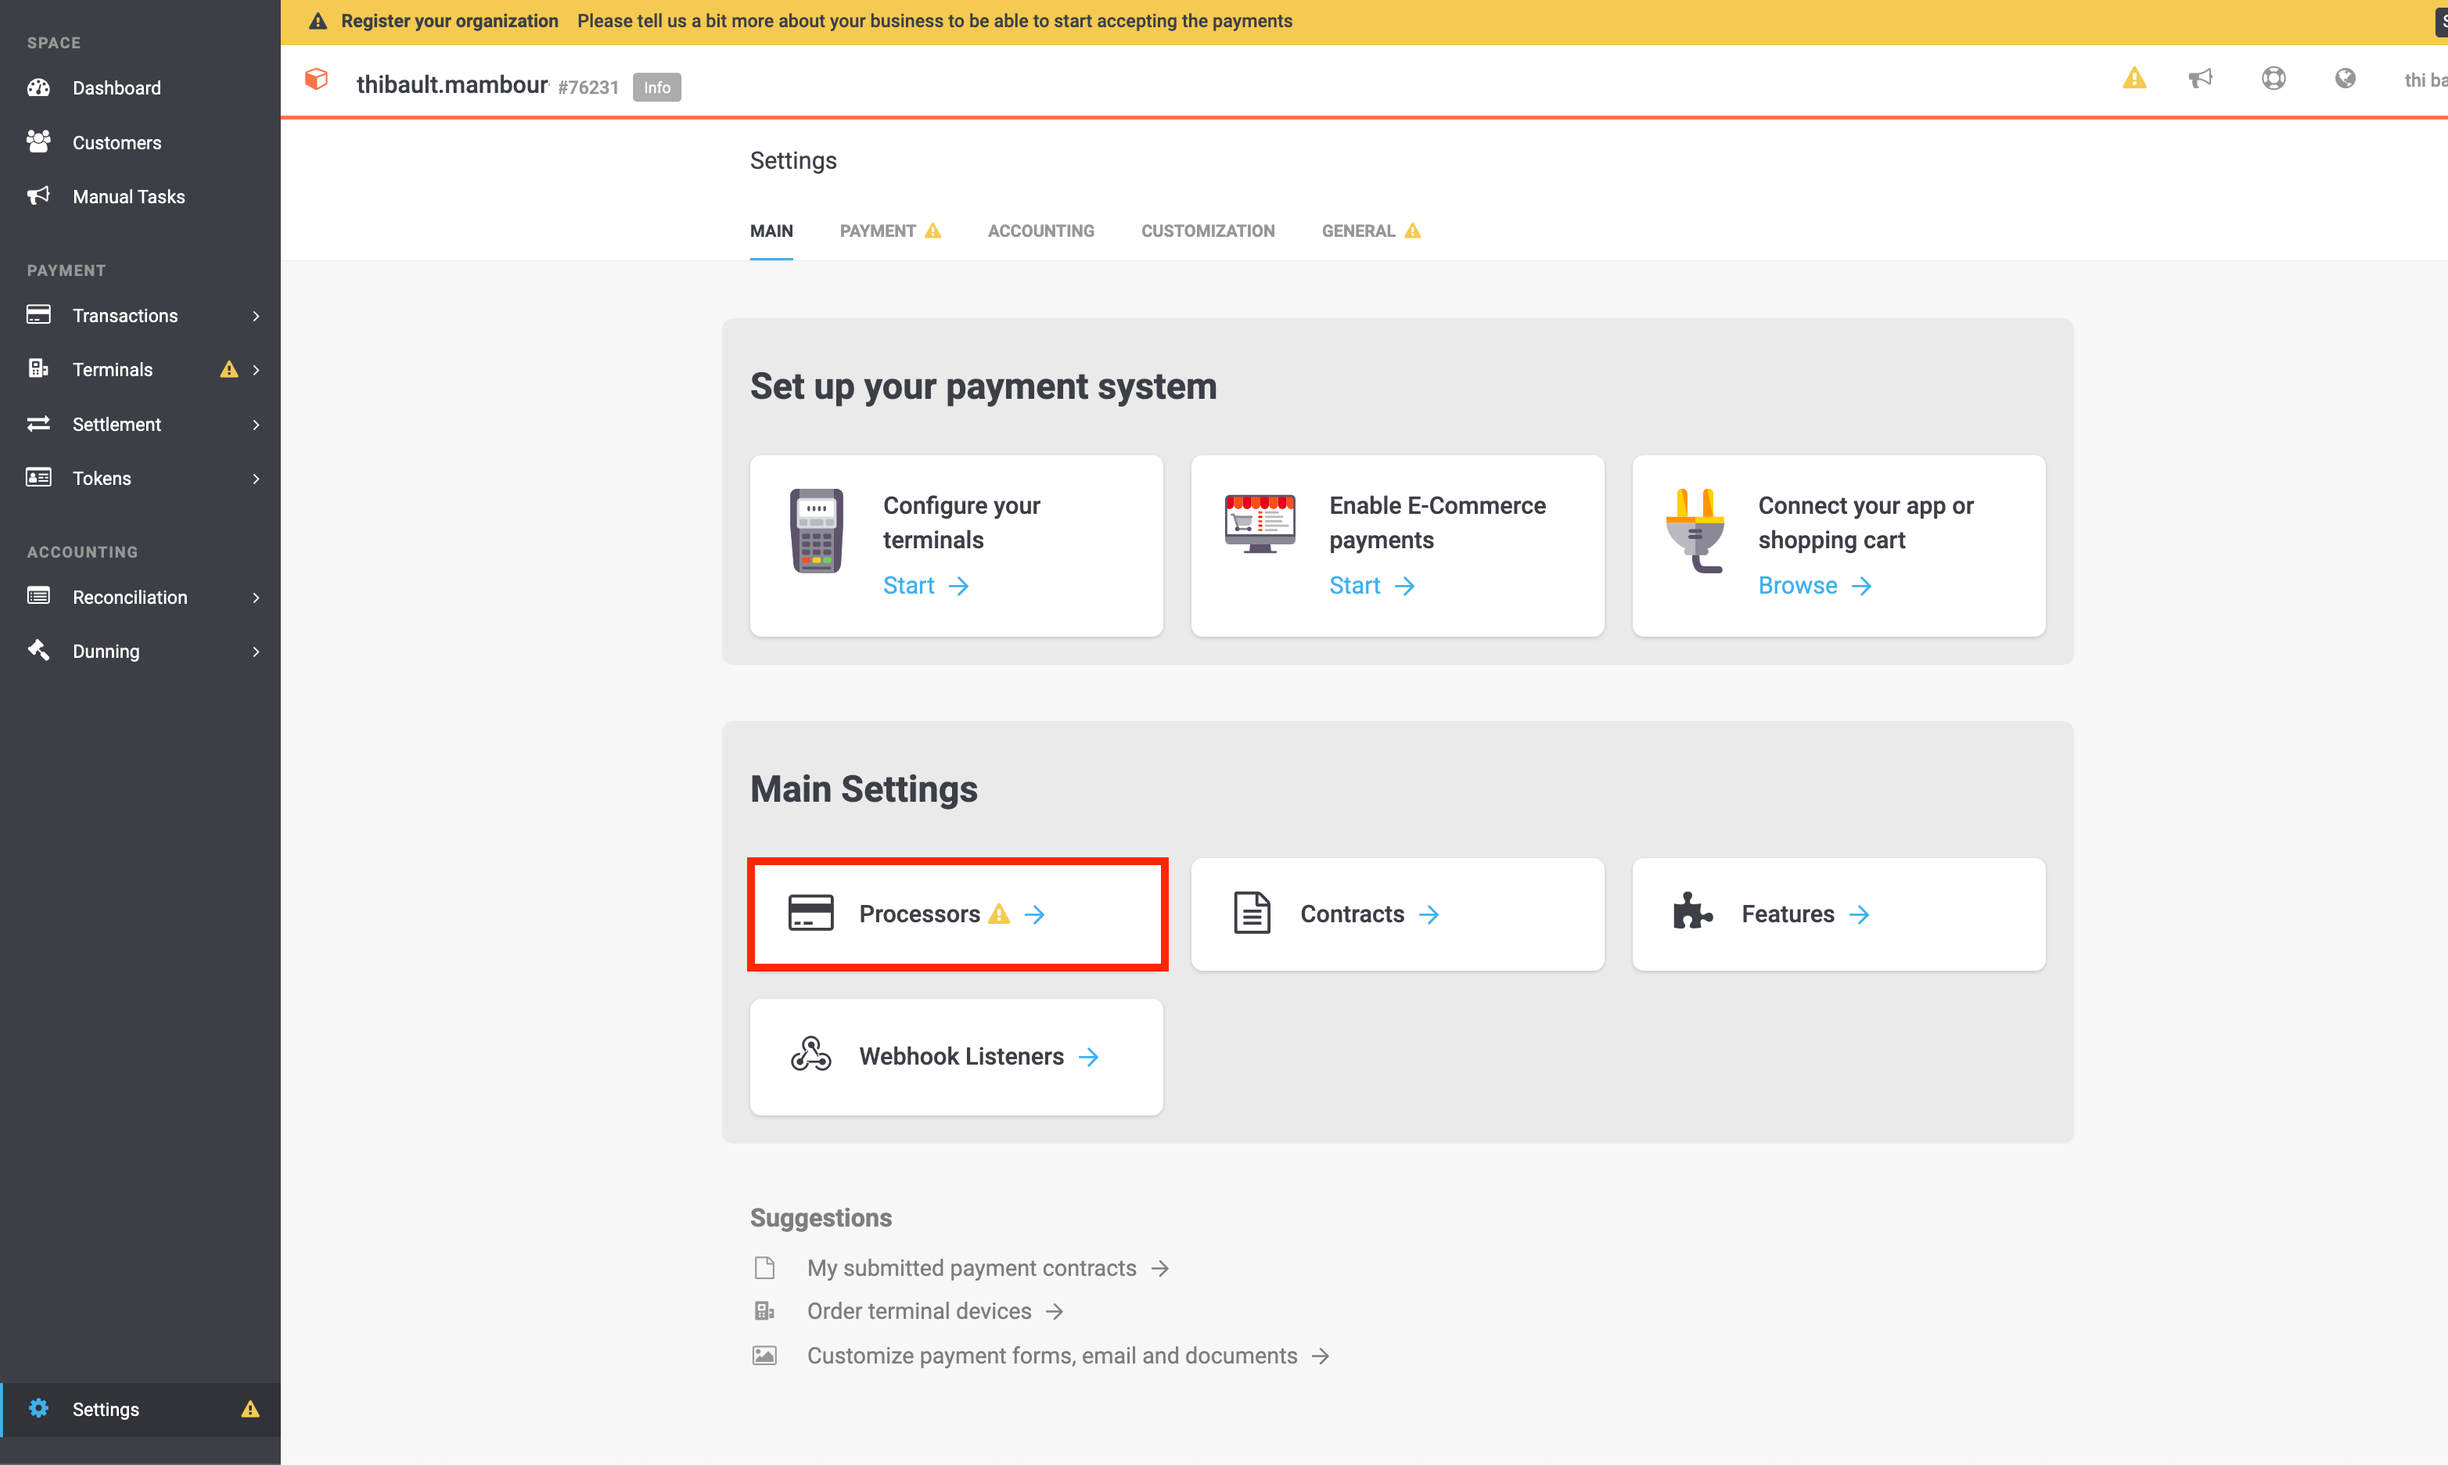
Task: Expand the Reconciliation sidebar entry
Action: (x=257, y=597)
